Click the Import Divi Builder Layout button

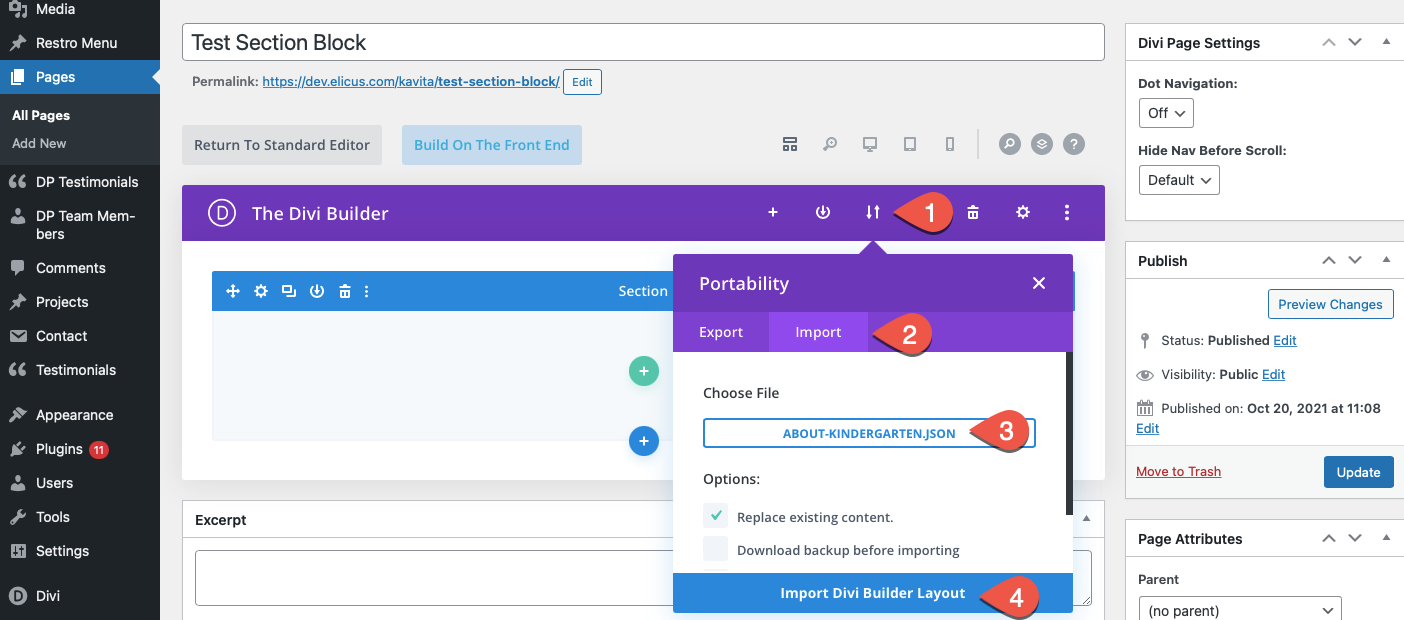click(872, 592)
